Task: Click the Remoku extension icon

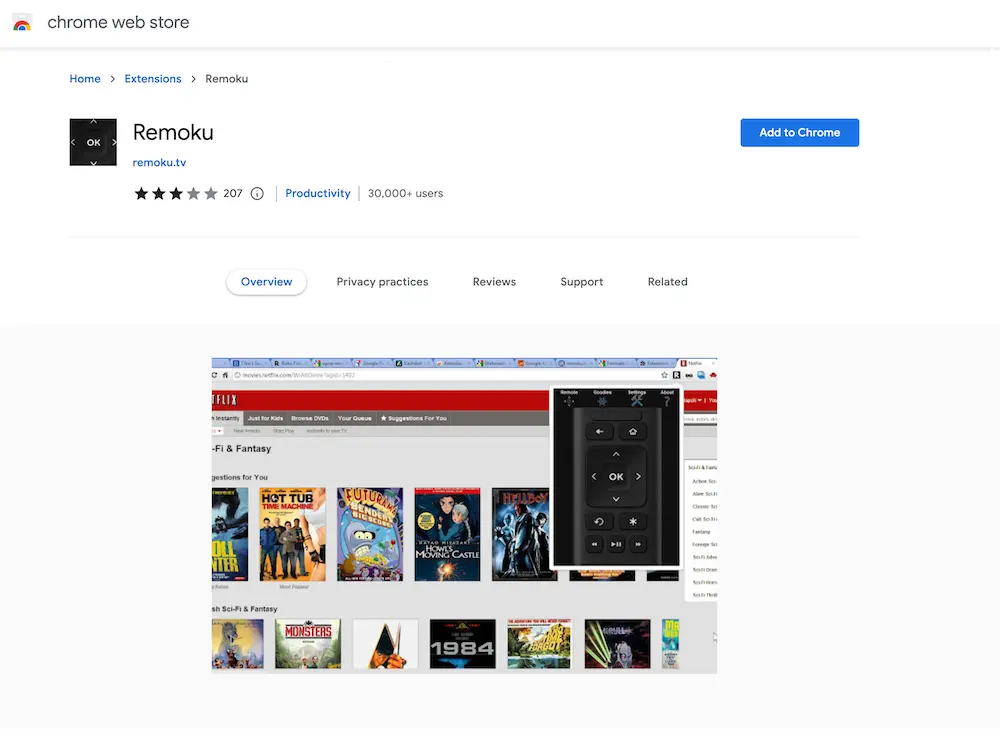Action: [93, 142]
